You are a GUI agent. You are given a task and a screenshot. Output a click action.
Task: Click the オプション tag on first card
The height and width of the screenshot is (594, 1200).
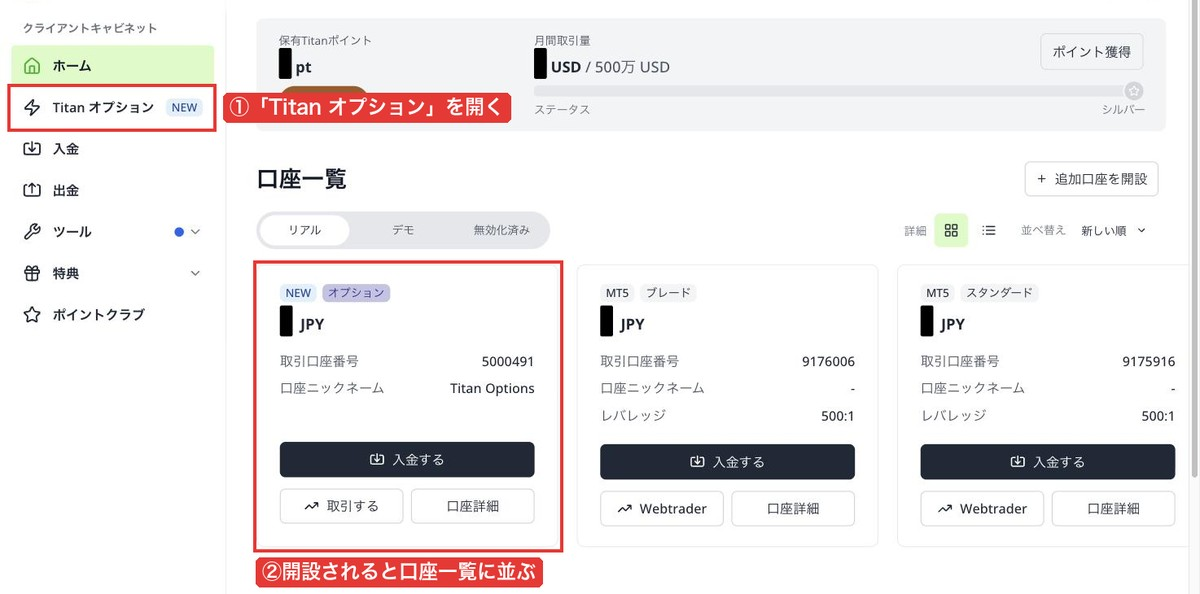(356, 293)
